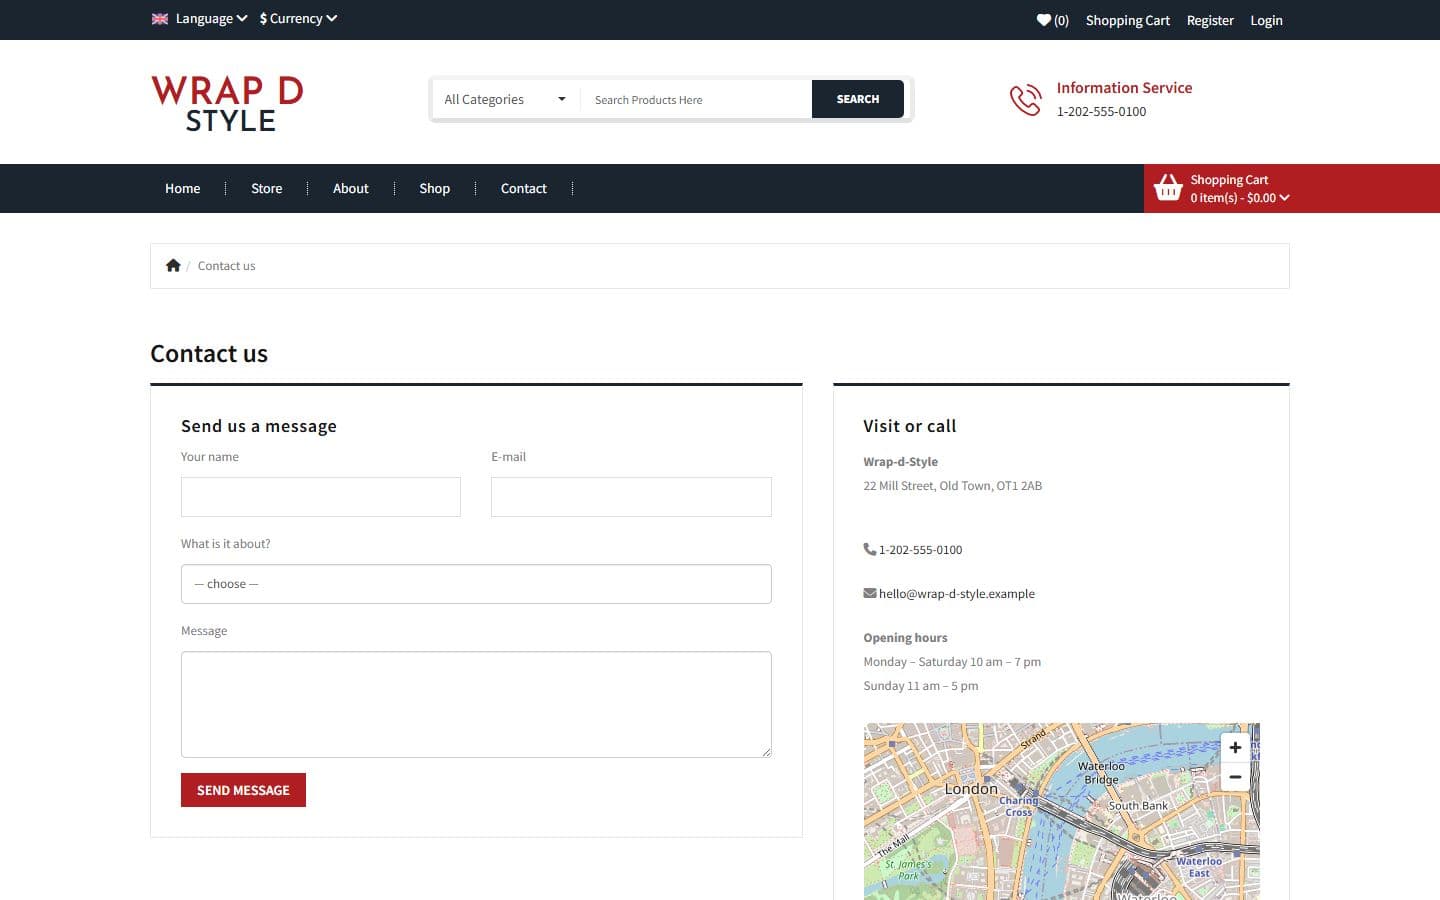The image size is (1440, 900).
Task: Click the address 22 Mill Street text
Action: tap(952, 486)
